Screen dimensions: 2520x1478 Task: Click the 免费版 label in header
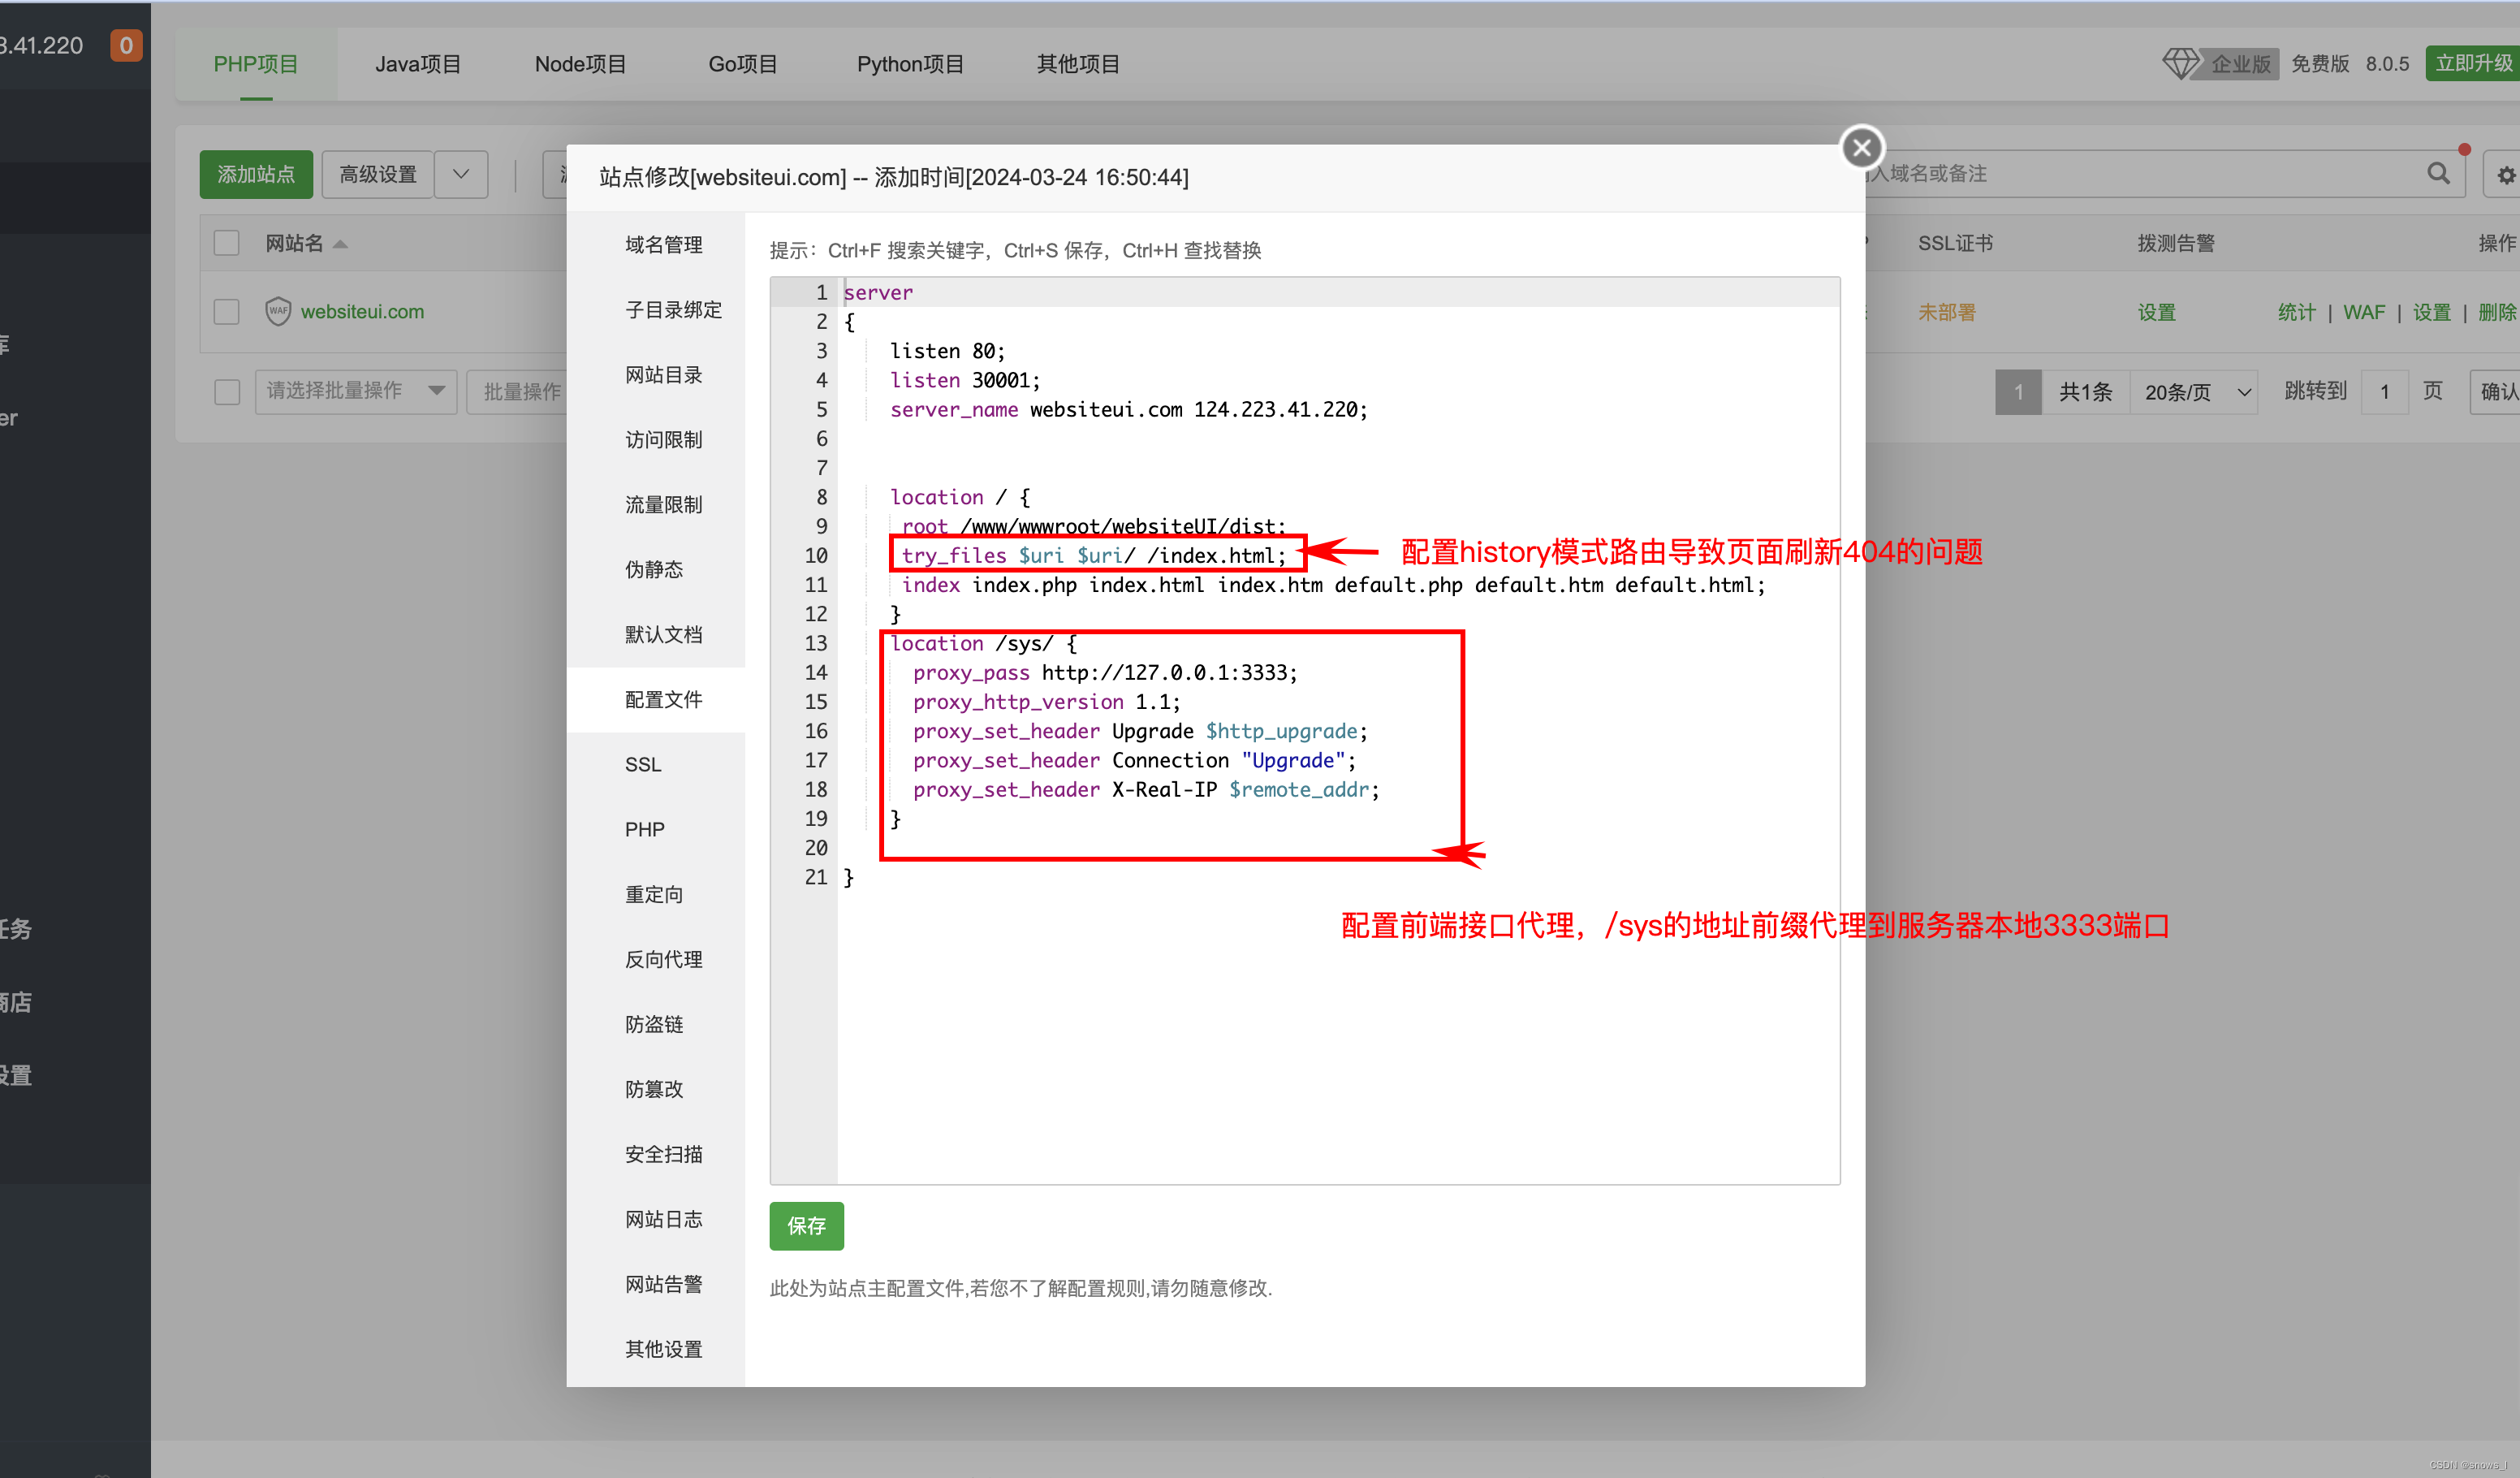click(2320, 64)
